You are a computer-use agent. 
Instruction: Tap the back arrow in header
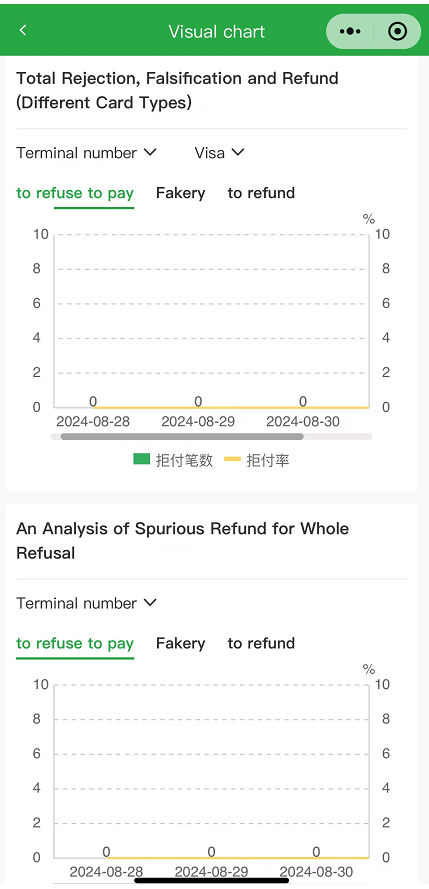click(x=23, y=30)
